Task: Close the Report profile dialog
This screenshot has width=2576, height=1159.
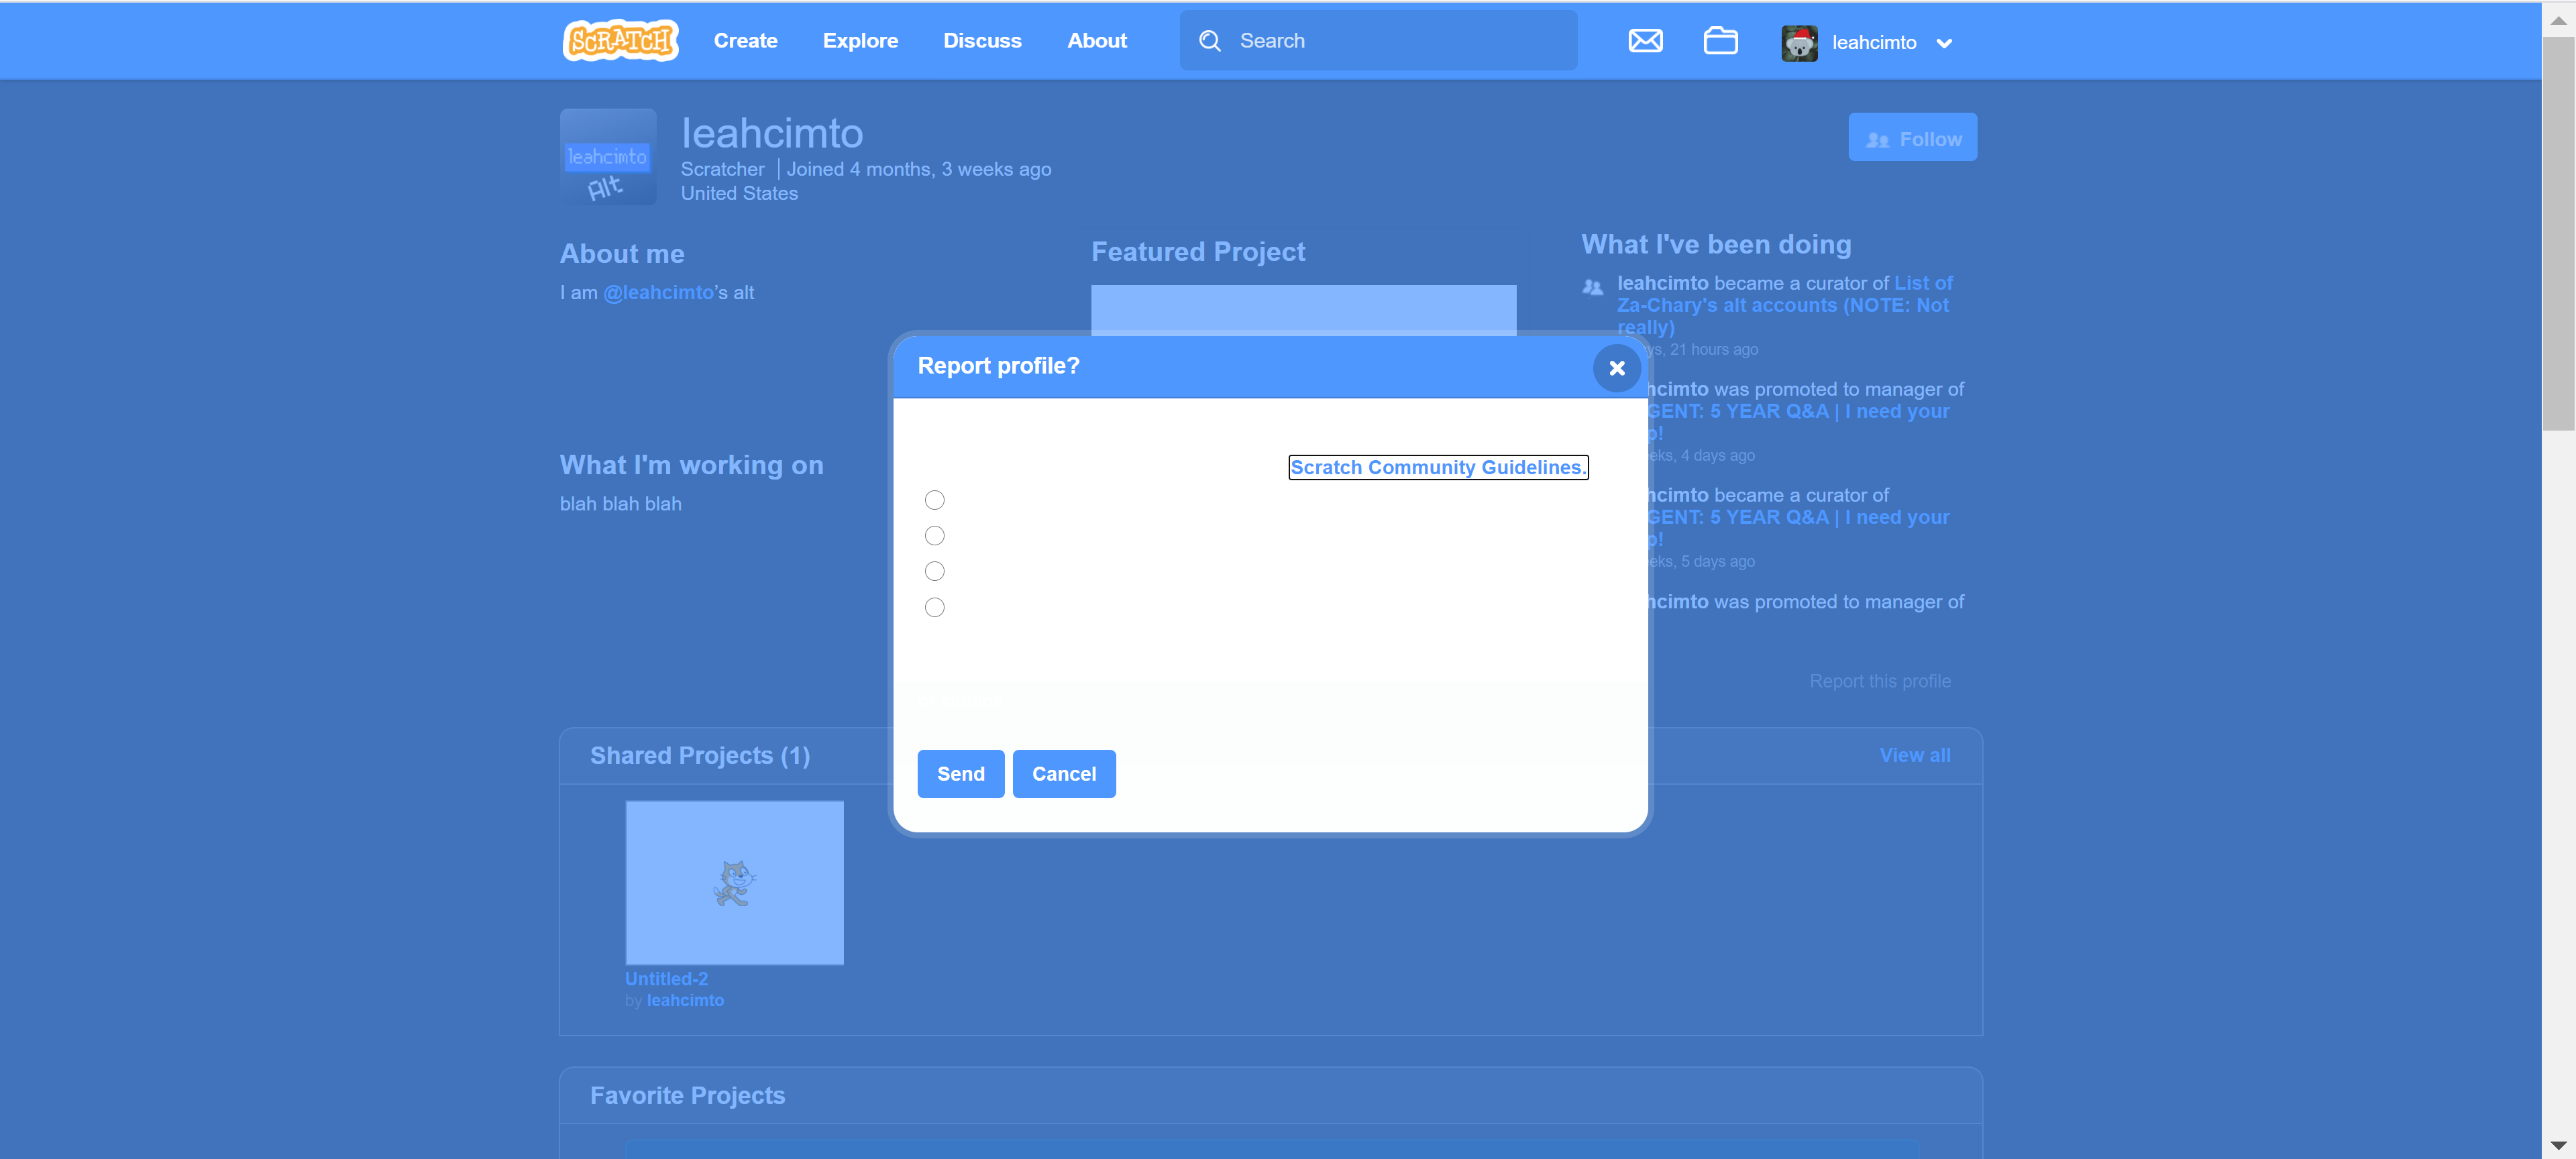Action: pos(1616,368)
